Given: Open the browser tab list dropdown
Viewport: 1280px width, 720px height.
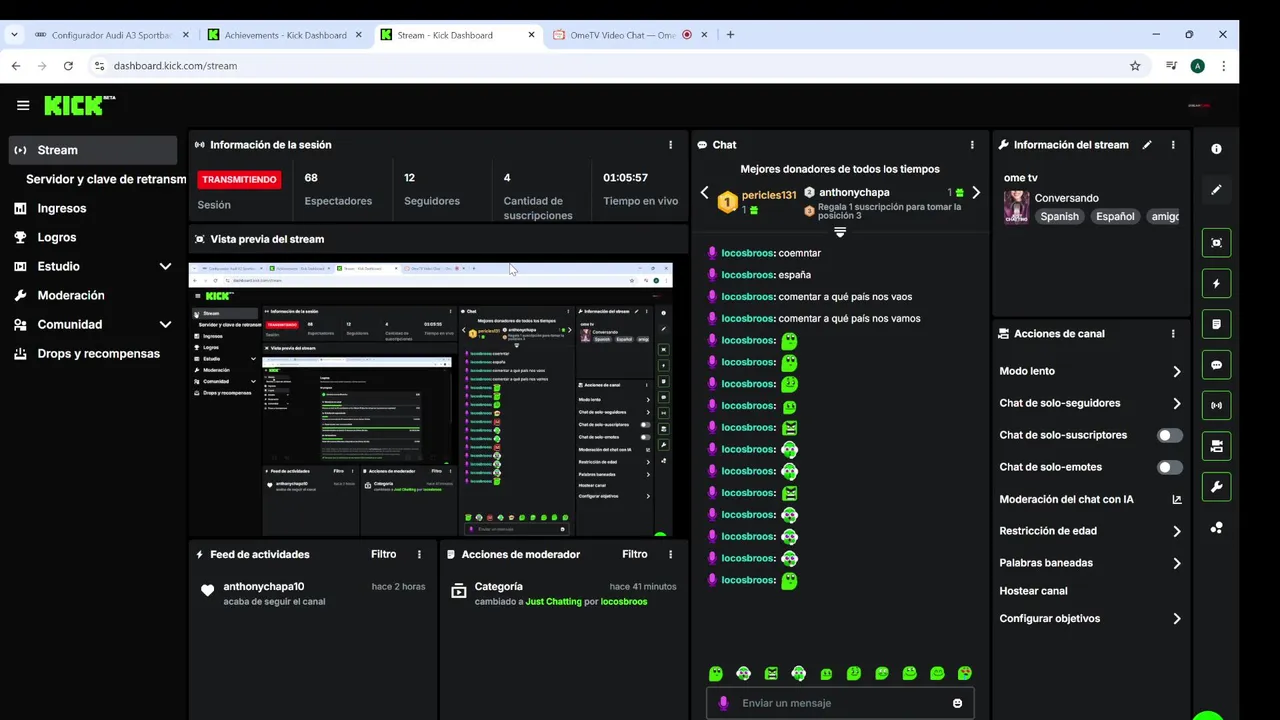Looking at the screenshot, I should (14, 34).
